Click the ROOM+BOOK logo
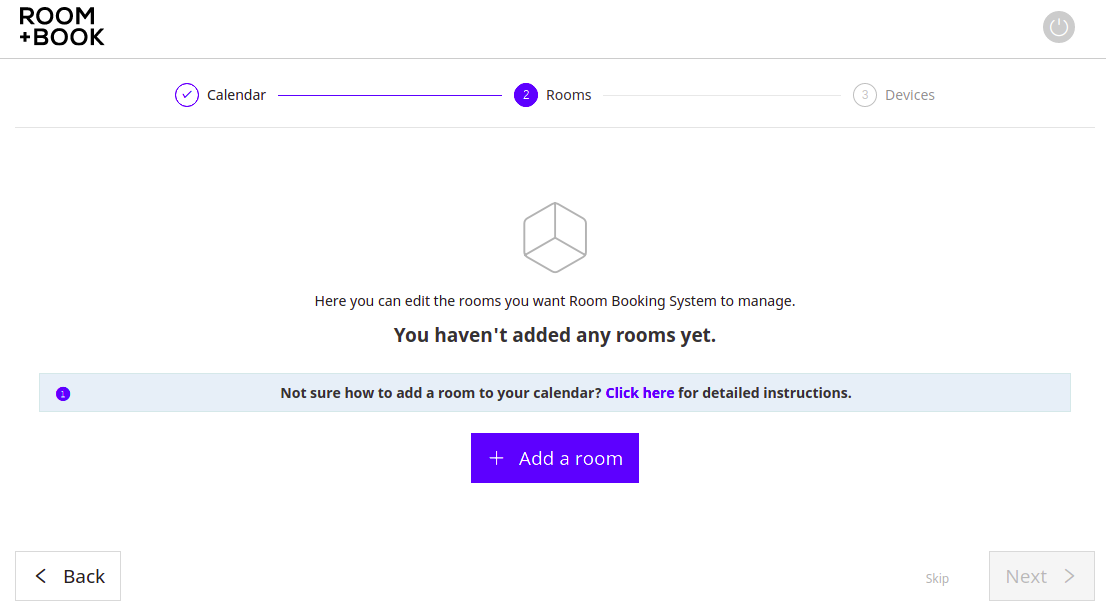The width and height of the screenshot is (1106, 609). pyautogui.click(x=61, y=27)
